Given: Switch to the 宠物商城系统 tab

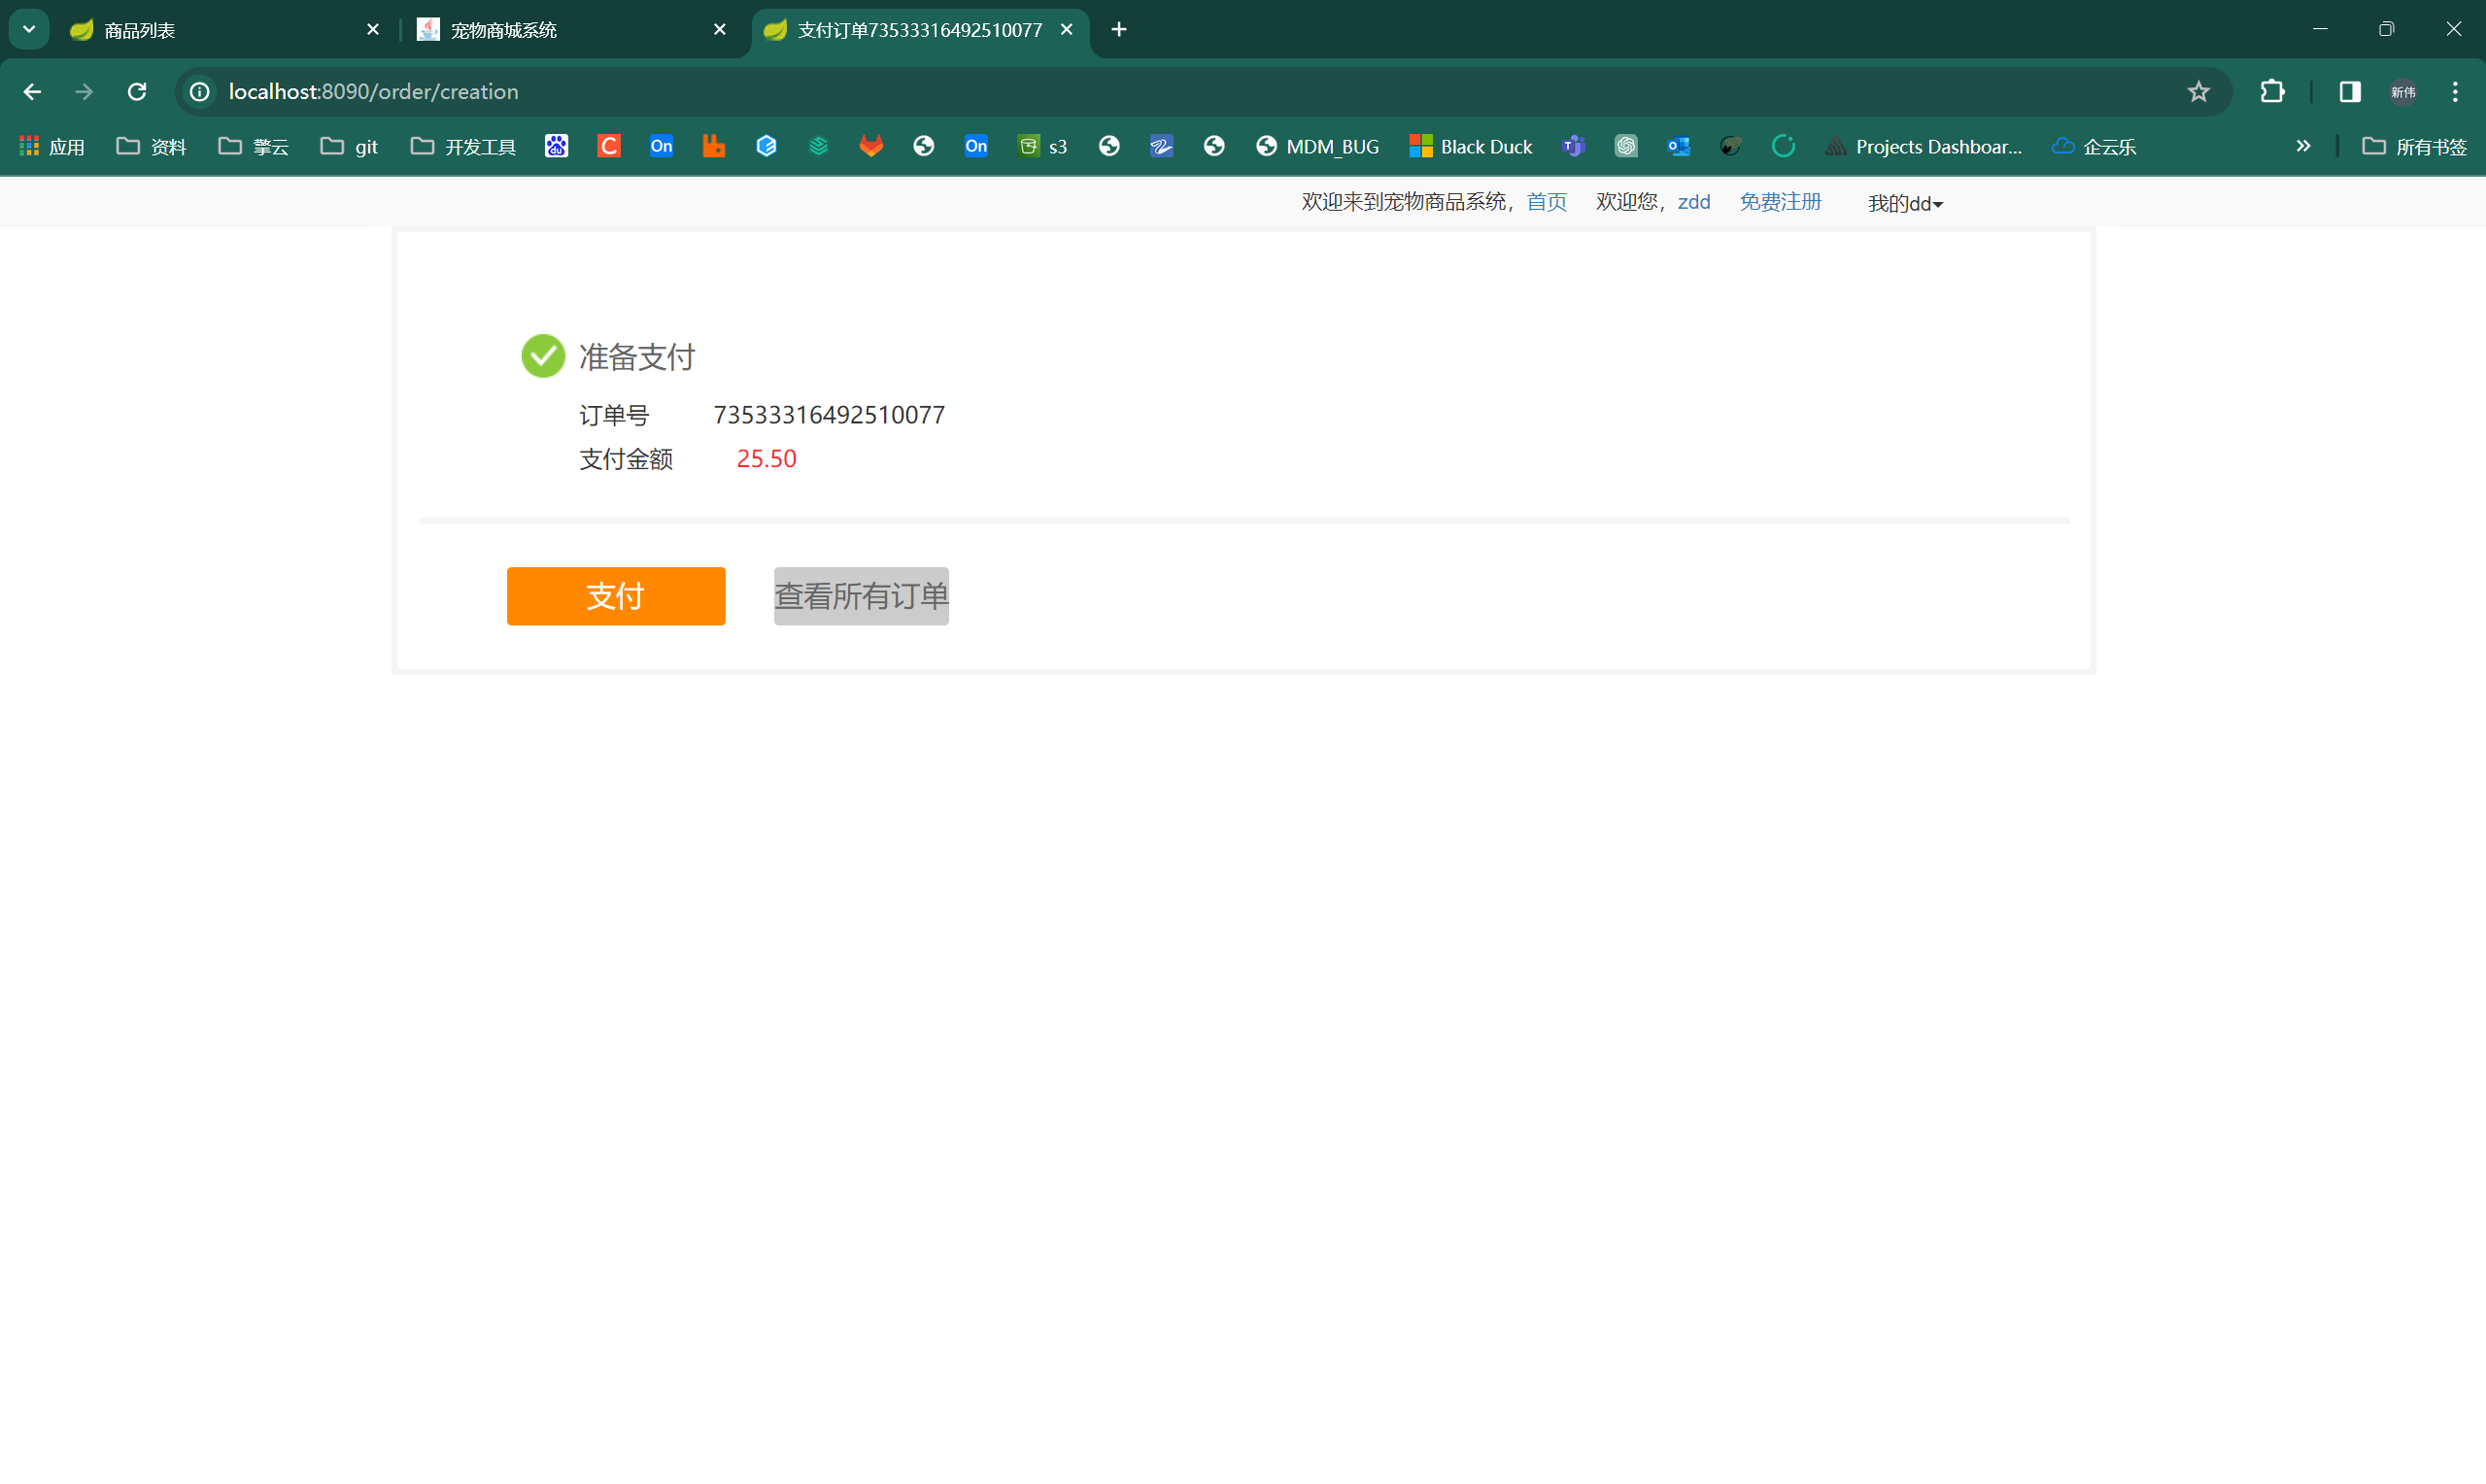Looking at the screenshot, I should click(x=503, y=30).
